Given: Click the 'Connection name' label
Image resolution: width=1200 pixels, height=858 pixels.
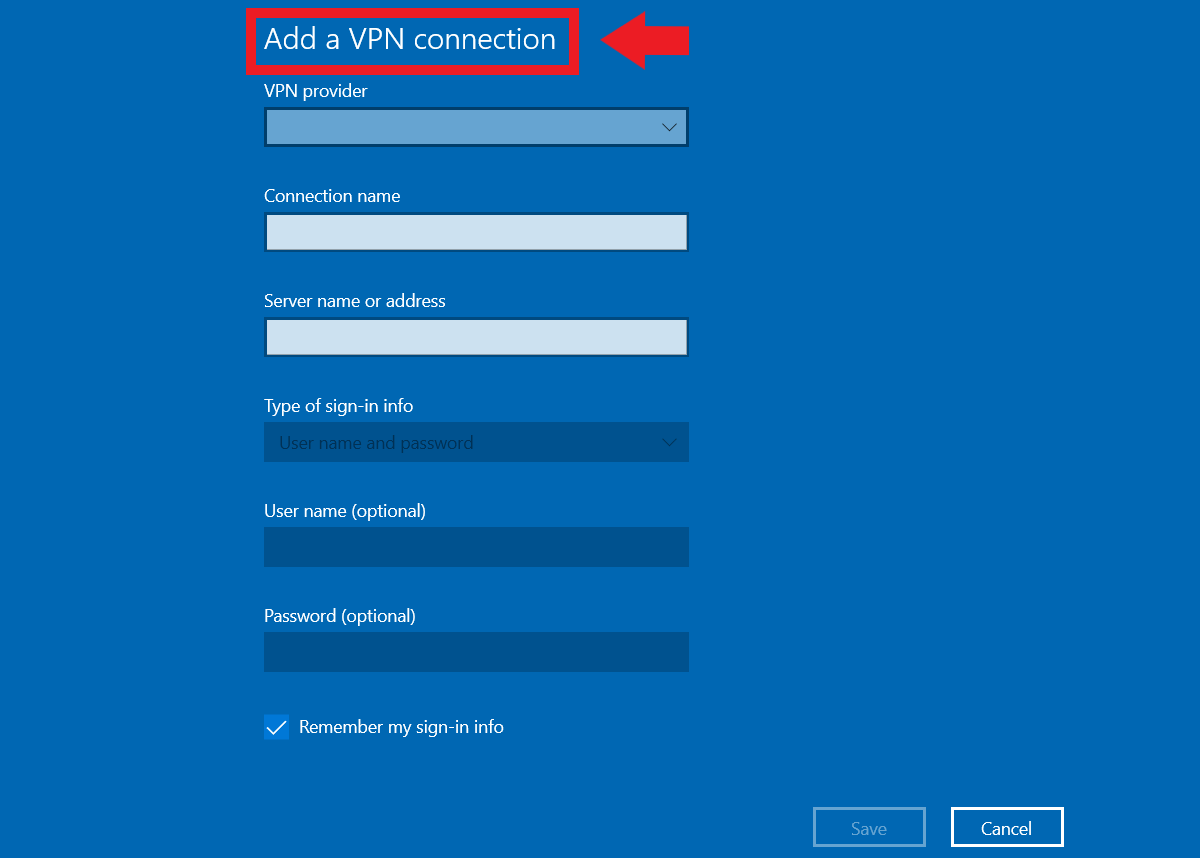Looking at the screenshot, I should tap(332, 196).
